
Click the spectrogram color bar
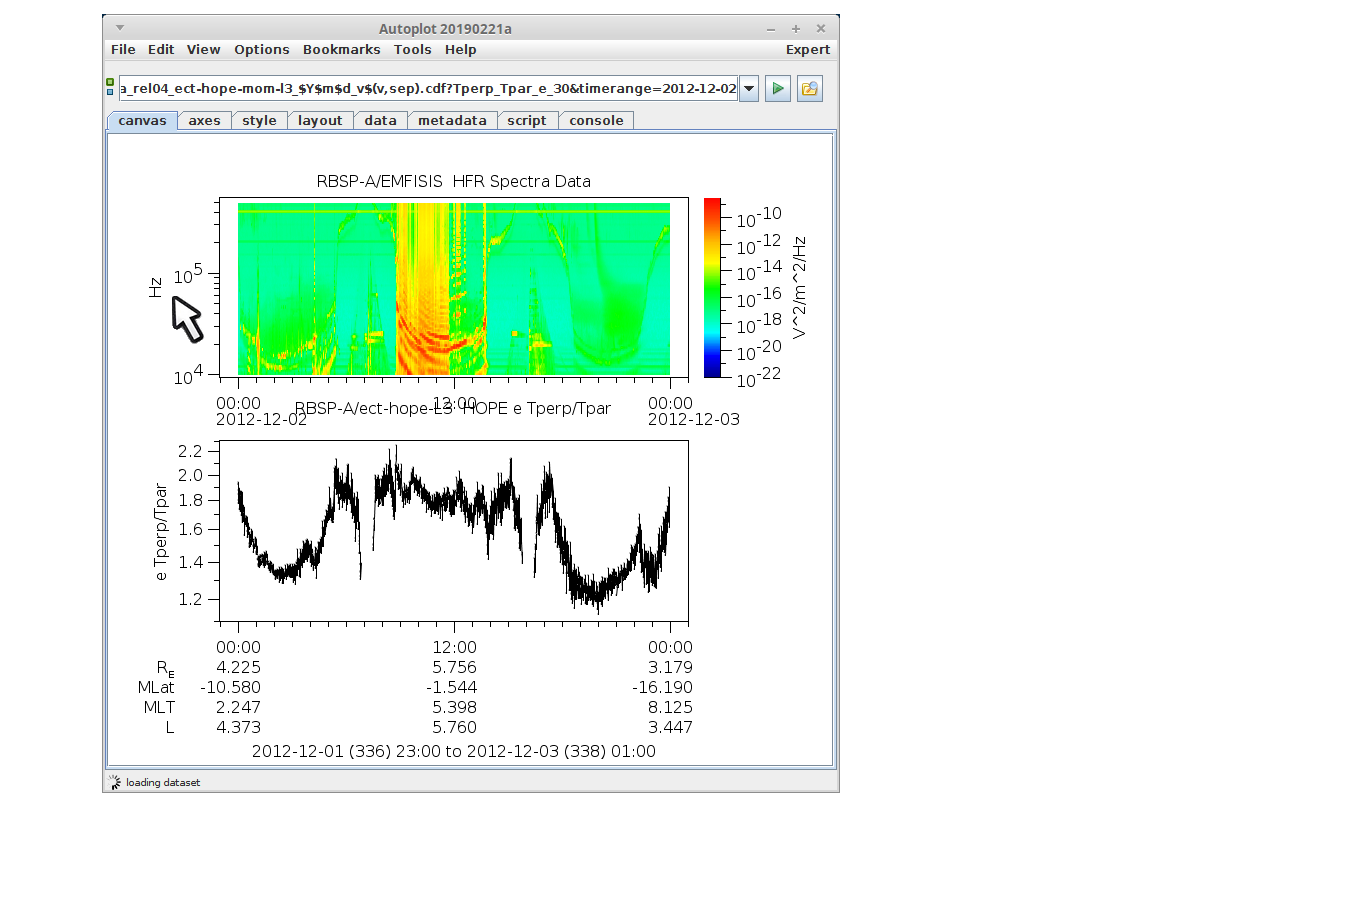[712, 288]
